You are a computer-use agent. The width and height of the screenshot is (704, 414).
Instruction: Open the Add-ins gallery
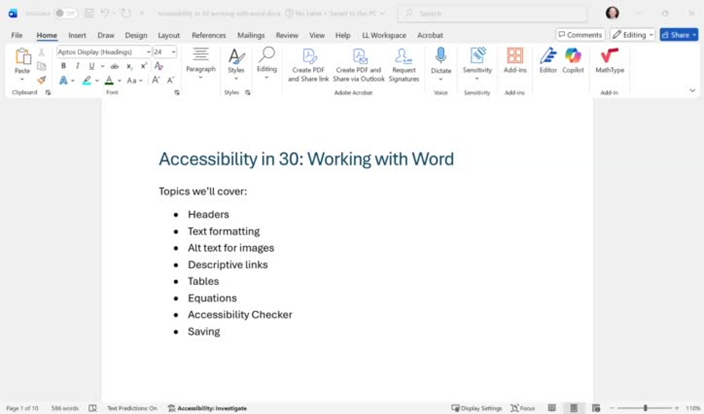[515, 61]
